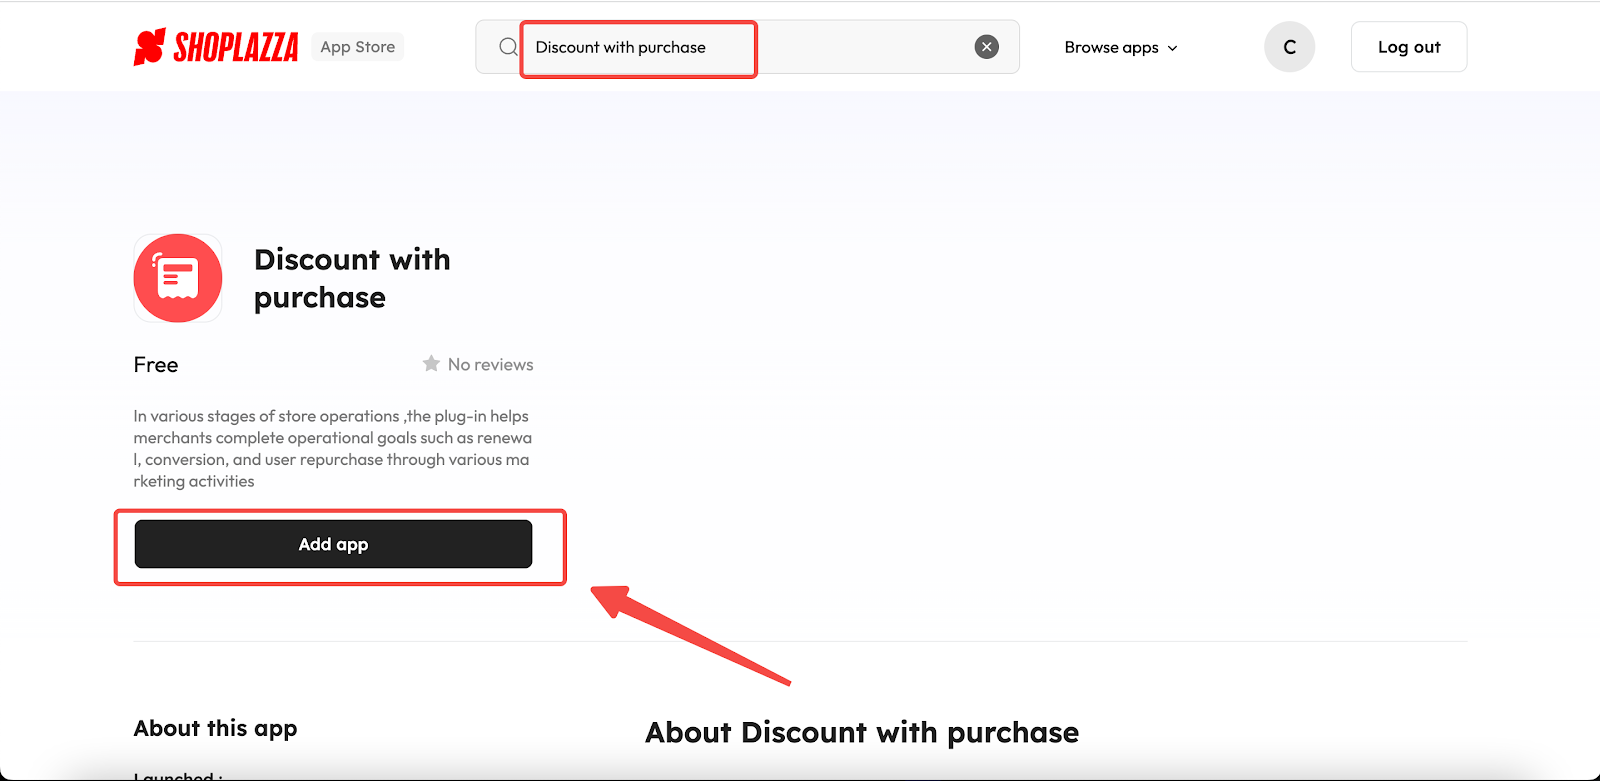Open the App Store label badge
The width and height of the screenshot is (1600, 781).
click(x=358, y=47)
